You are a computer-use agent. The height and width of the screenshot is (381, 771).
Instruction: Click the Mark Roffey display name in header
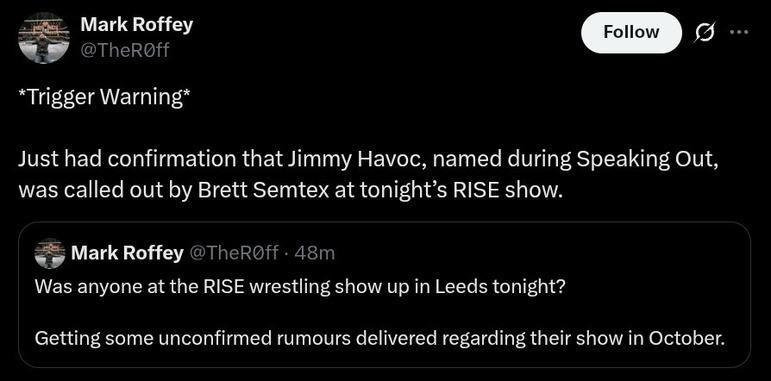click(x=136, y=25)
